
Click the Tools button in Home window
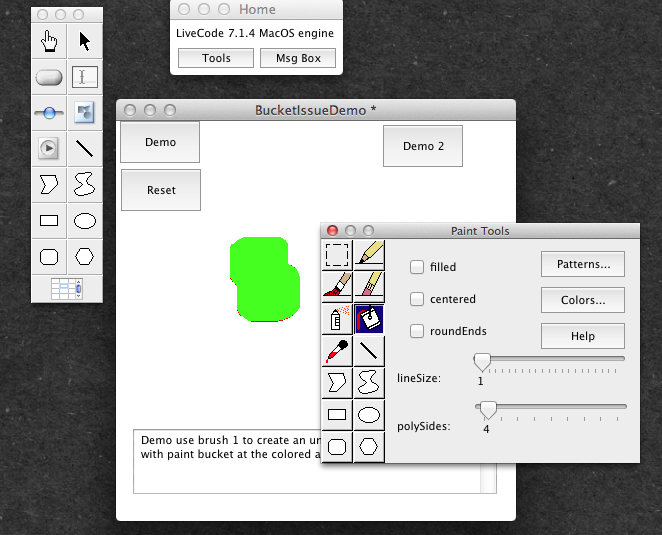[216, 58]
